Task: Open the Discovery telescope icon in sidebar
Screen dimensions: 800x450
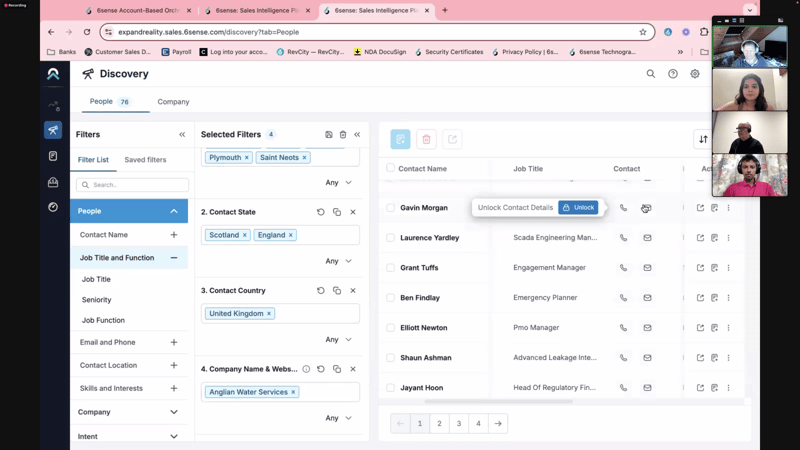Action: tap(53, 130)
